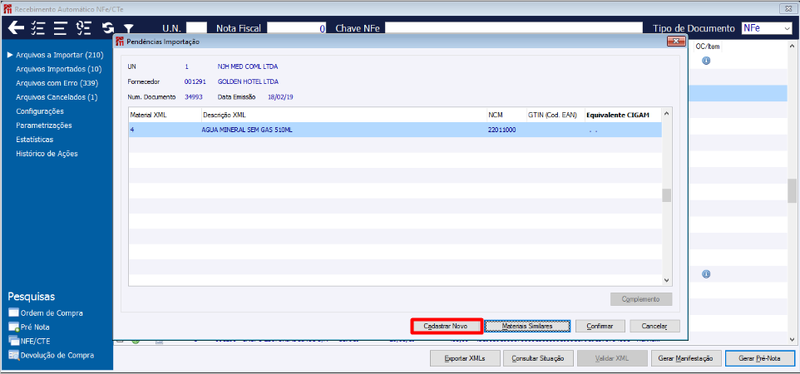Viewport: 800px width, 374px height.
Task: Click the back arrow icon in toolbar
Action: (16, 28)
